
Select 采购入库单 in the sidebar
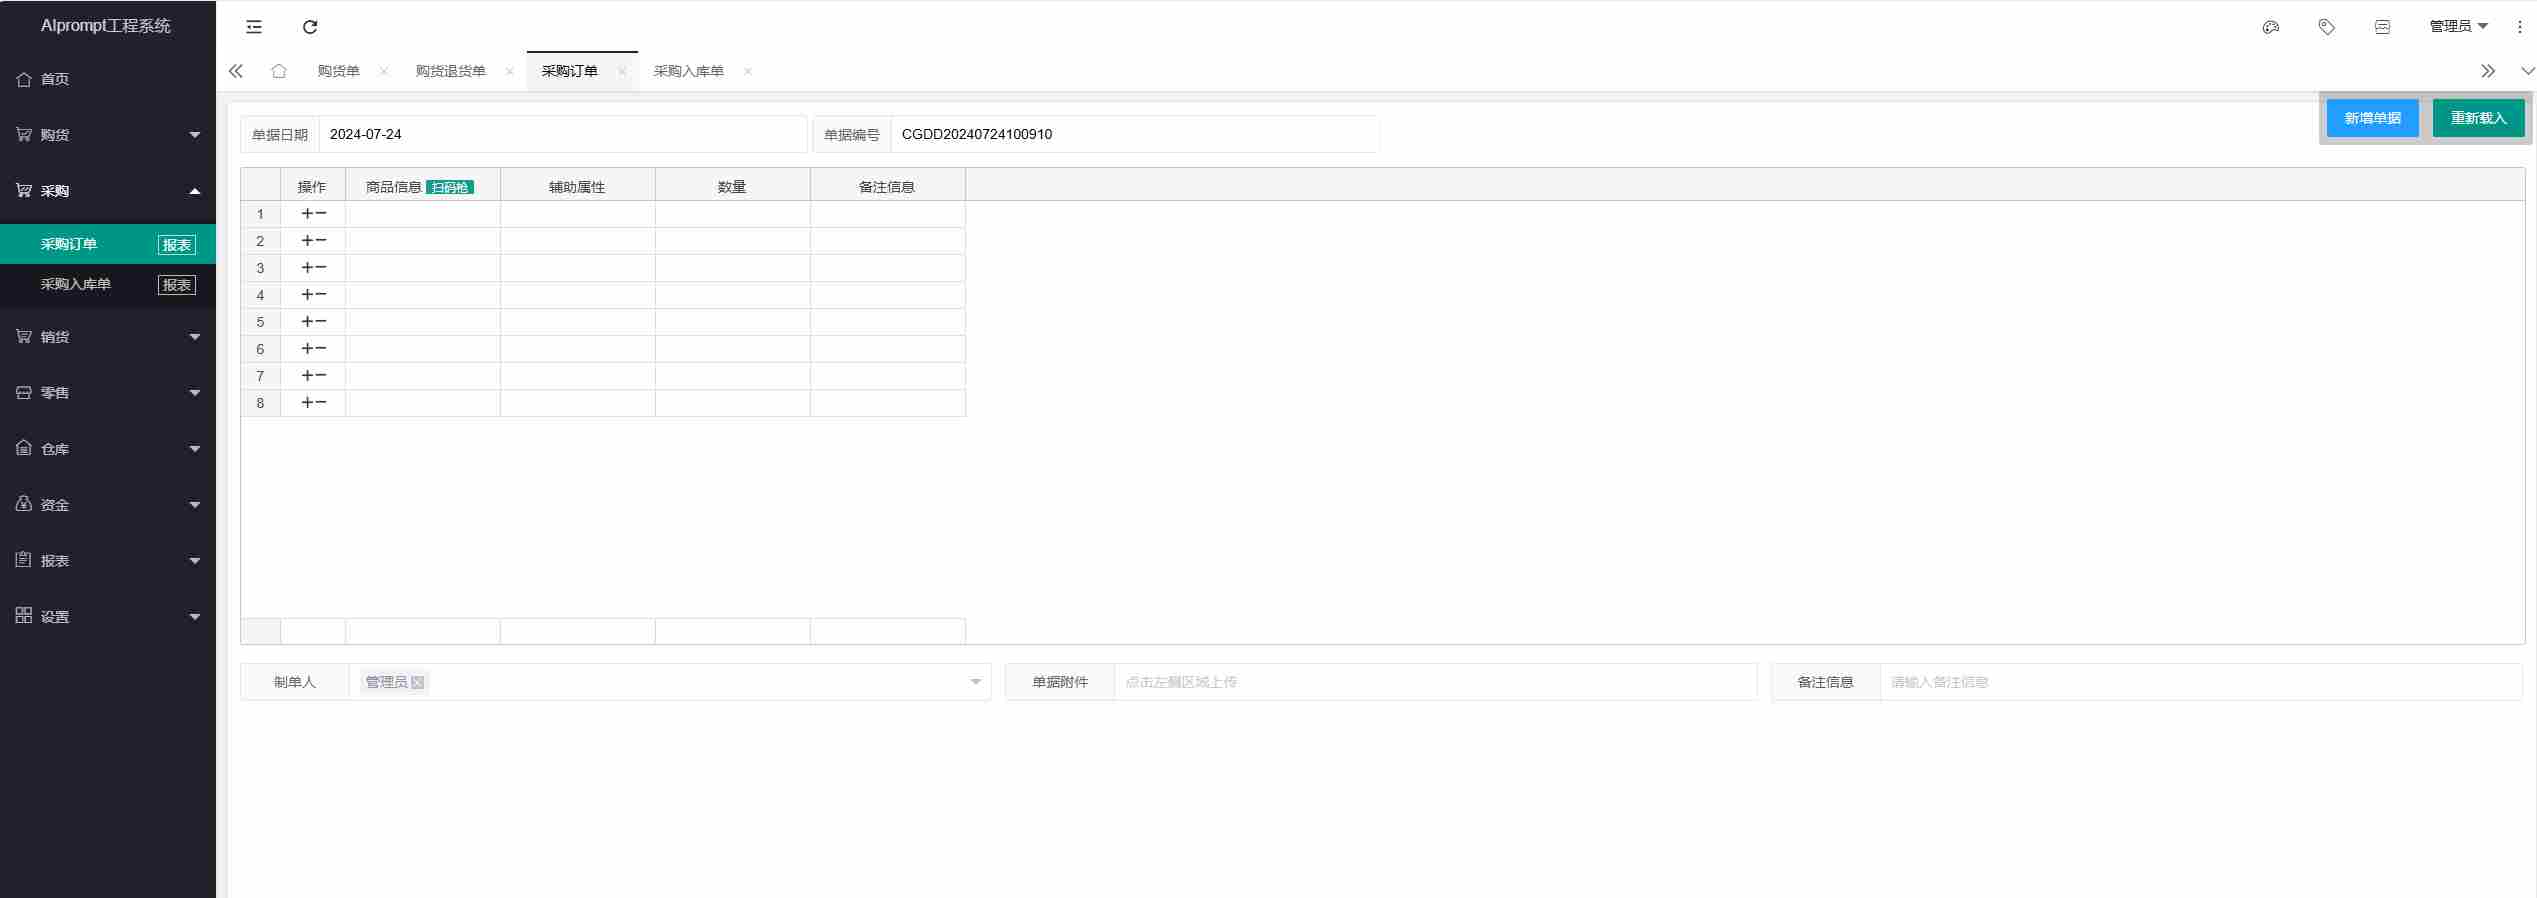coord(76,284)
